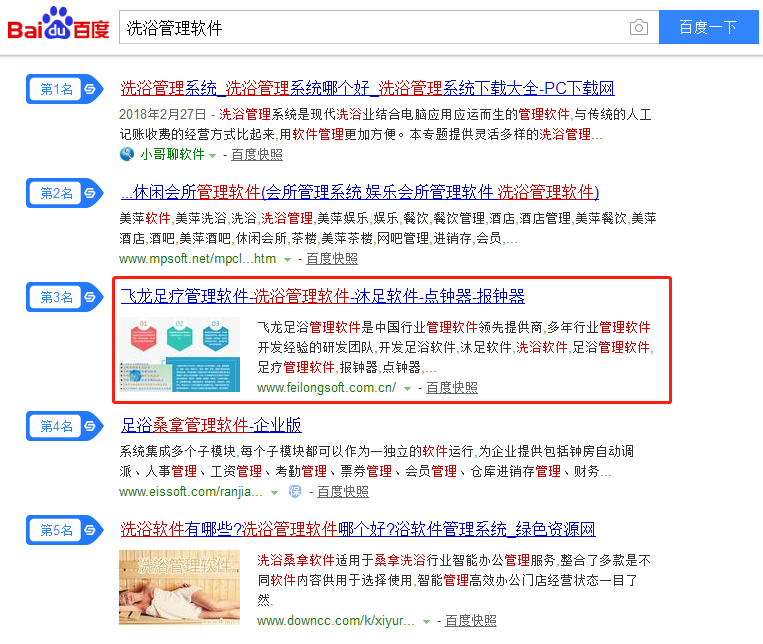Open 足浴桑拿管理软件-企业版 result link
This screenshot has height=644, width=763.
coord(211,425)
